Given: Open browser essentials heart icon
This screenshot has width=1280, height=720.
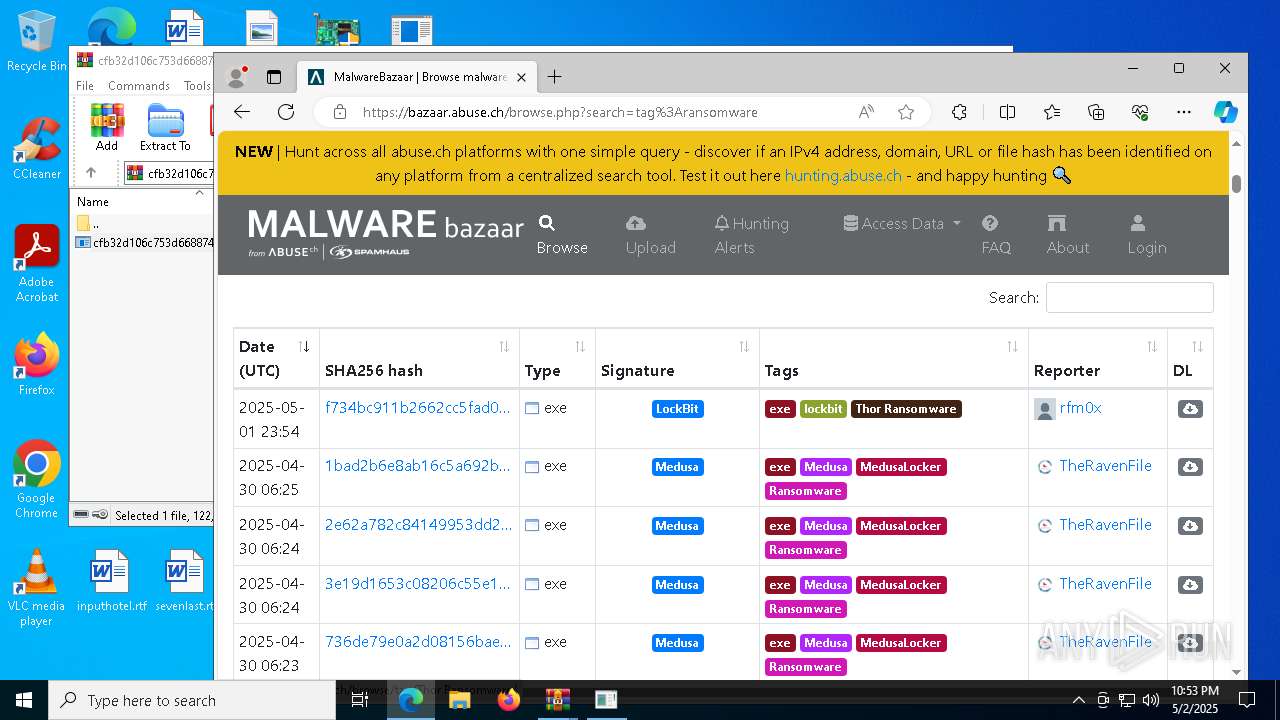Looking at the screenshot, I should pyautogui.click(x=1140, y=112).
